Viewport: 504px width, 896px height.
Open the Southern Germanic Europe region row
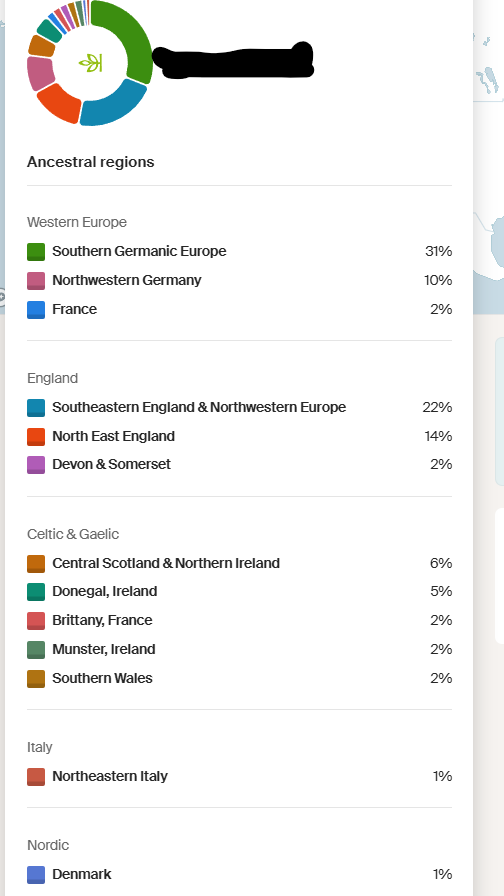pos(239,251)
